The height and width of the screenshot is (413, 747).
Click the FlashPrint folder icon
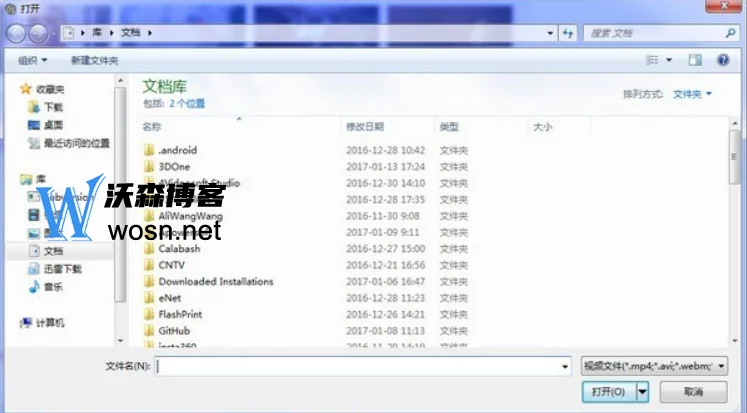click(x=149, y=314)
